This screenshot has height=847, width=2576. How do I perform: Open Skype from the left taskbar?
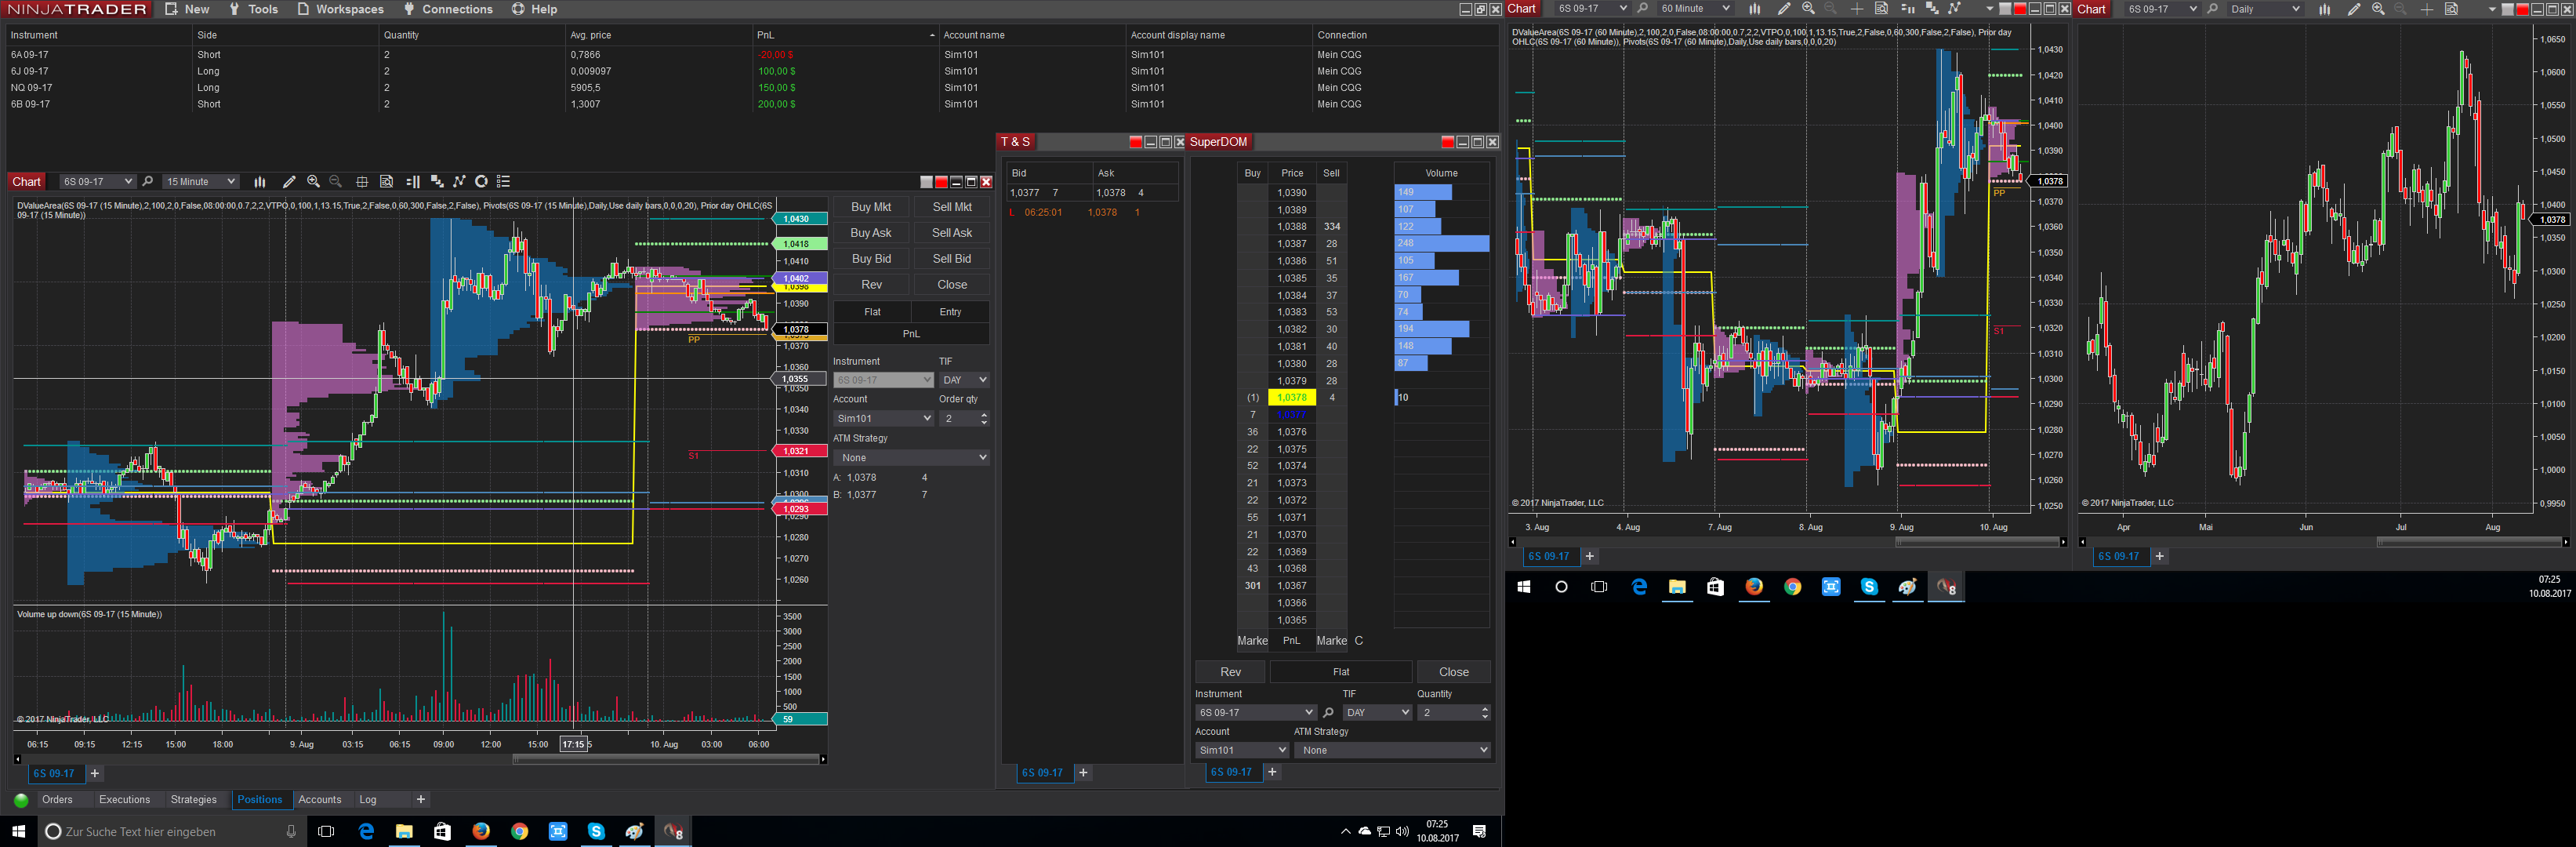(x=596, y=831)
